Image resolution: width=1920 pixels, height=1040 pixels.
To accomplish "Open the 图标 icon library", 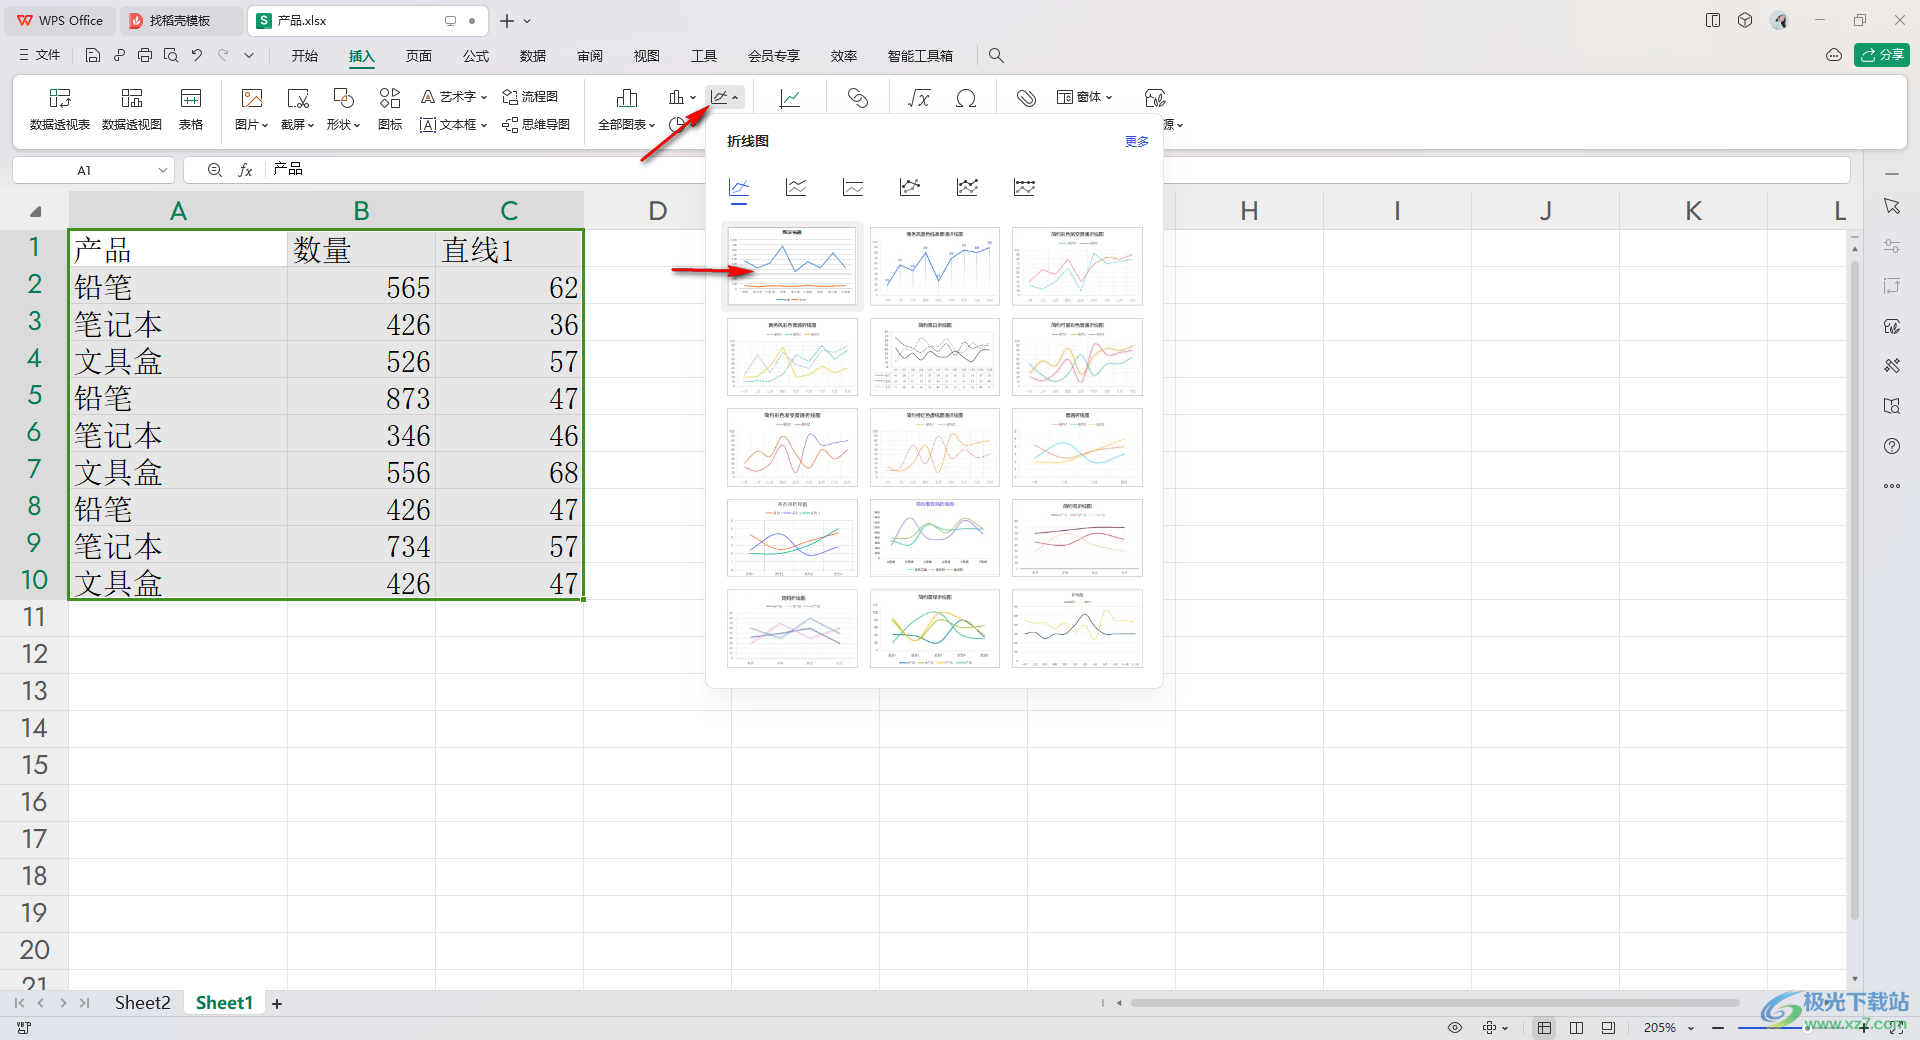I will (390, 109).
